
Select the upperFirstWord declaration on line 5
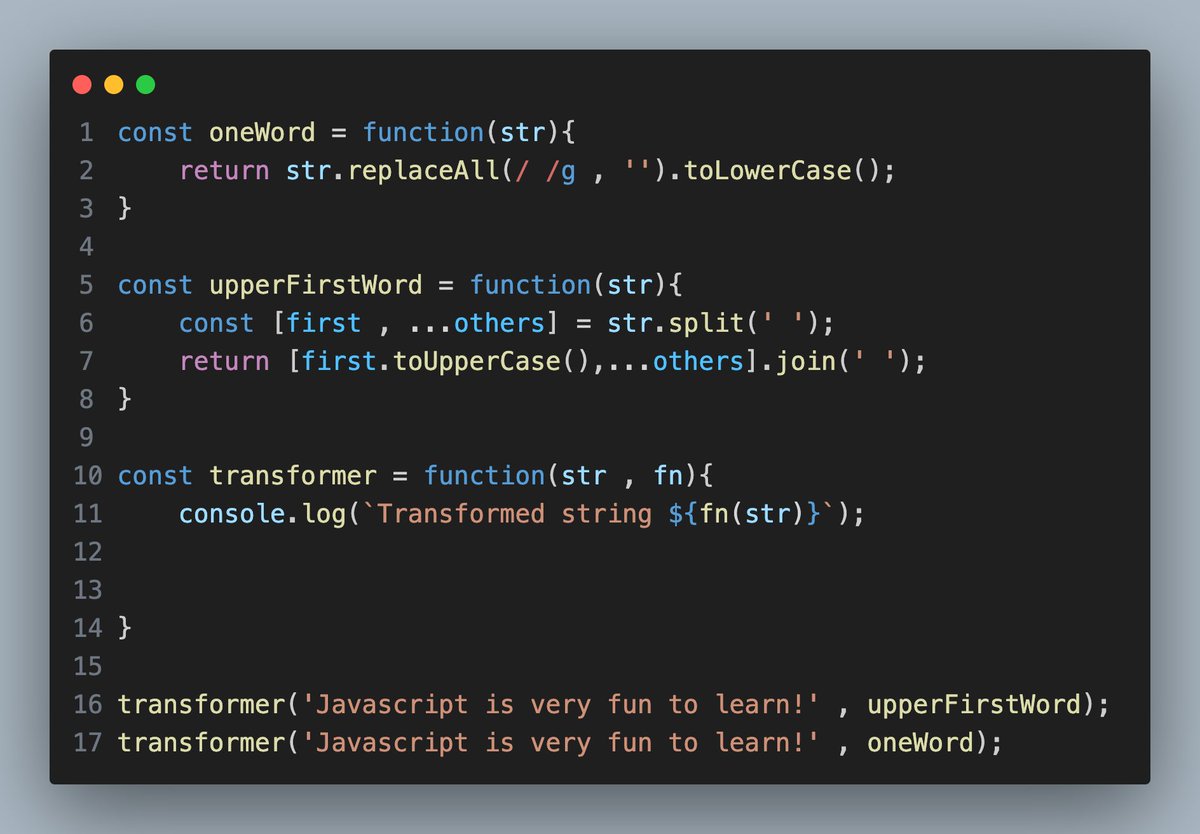coord(319,284)
